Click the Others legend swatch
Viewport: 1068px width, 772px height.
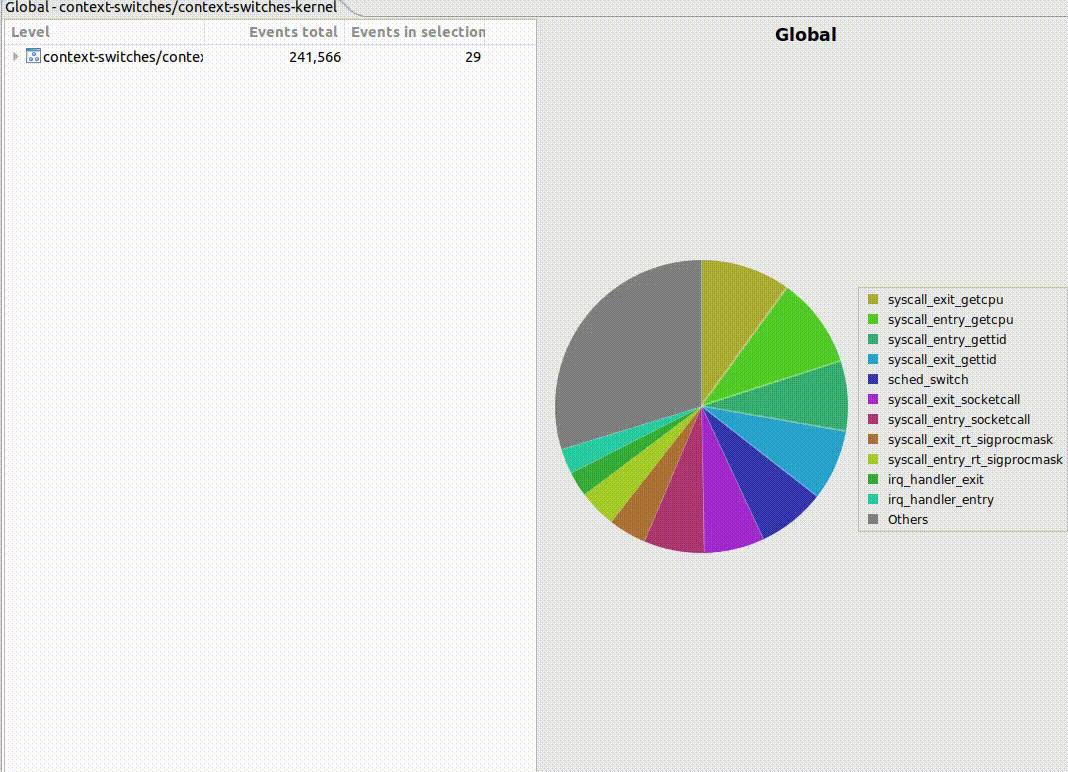tap(873, 519)
